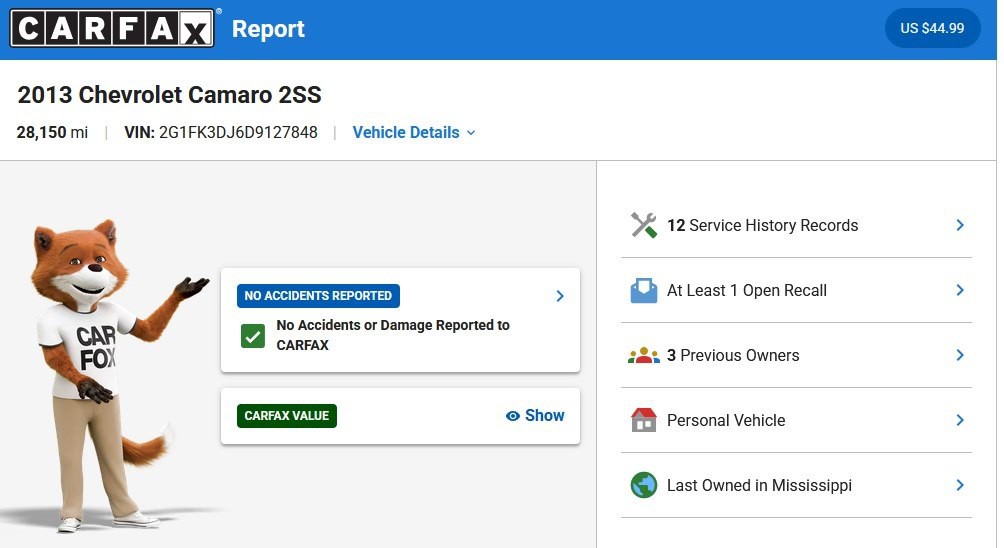
Task: Click the Report heading in the header
Action: click(x=268, y=29)
